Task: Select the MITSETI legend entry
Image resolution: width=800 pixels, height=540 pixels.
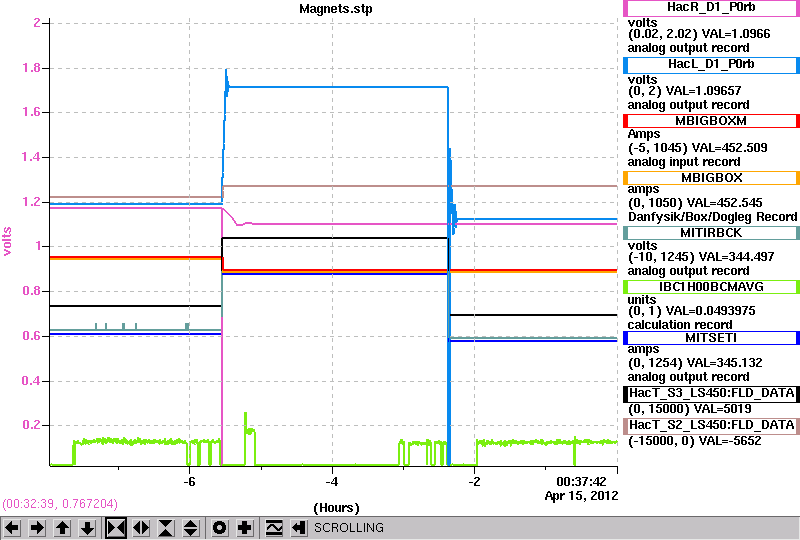Action: pos(711,338)
